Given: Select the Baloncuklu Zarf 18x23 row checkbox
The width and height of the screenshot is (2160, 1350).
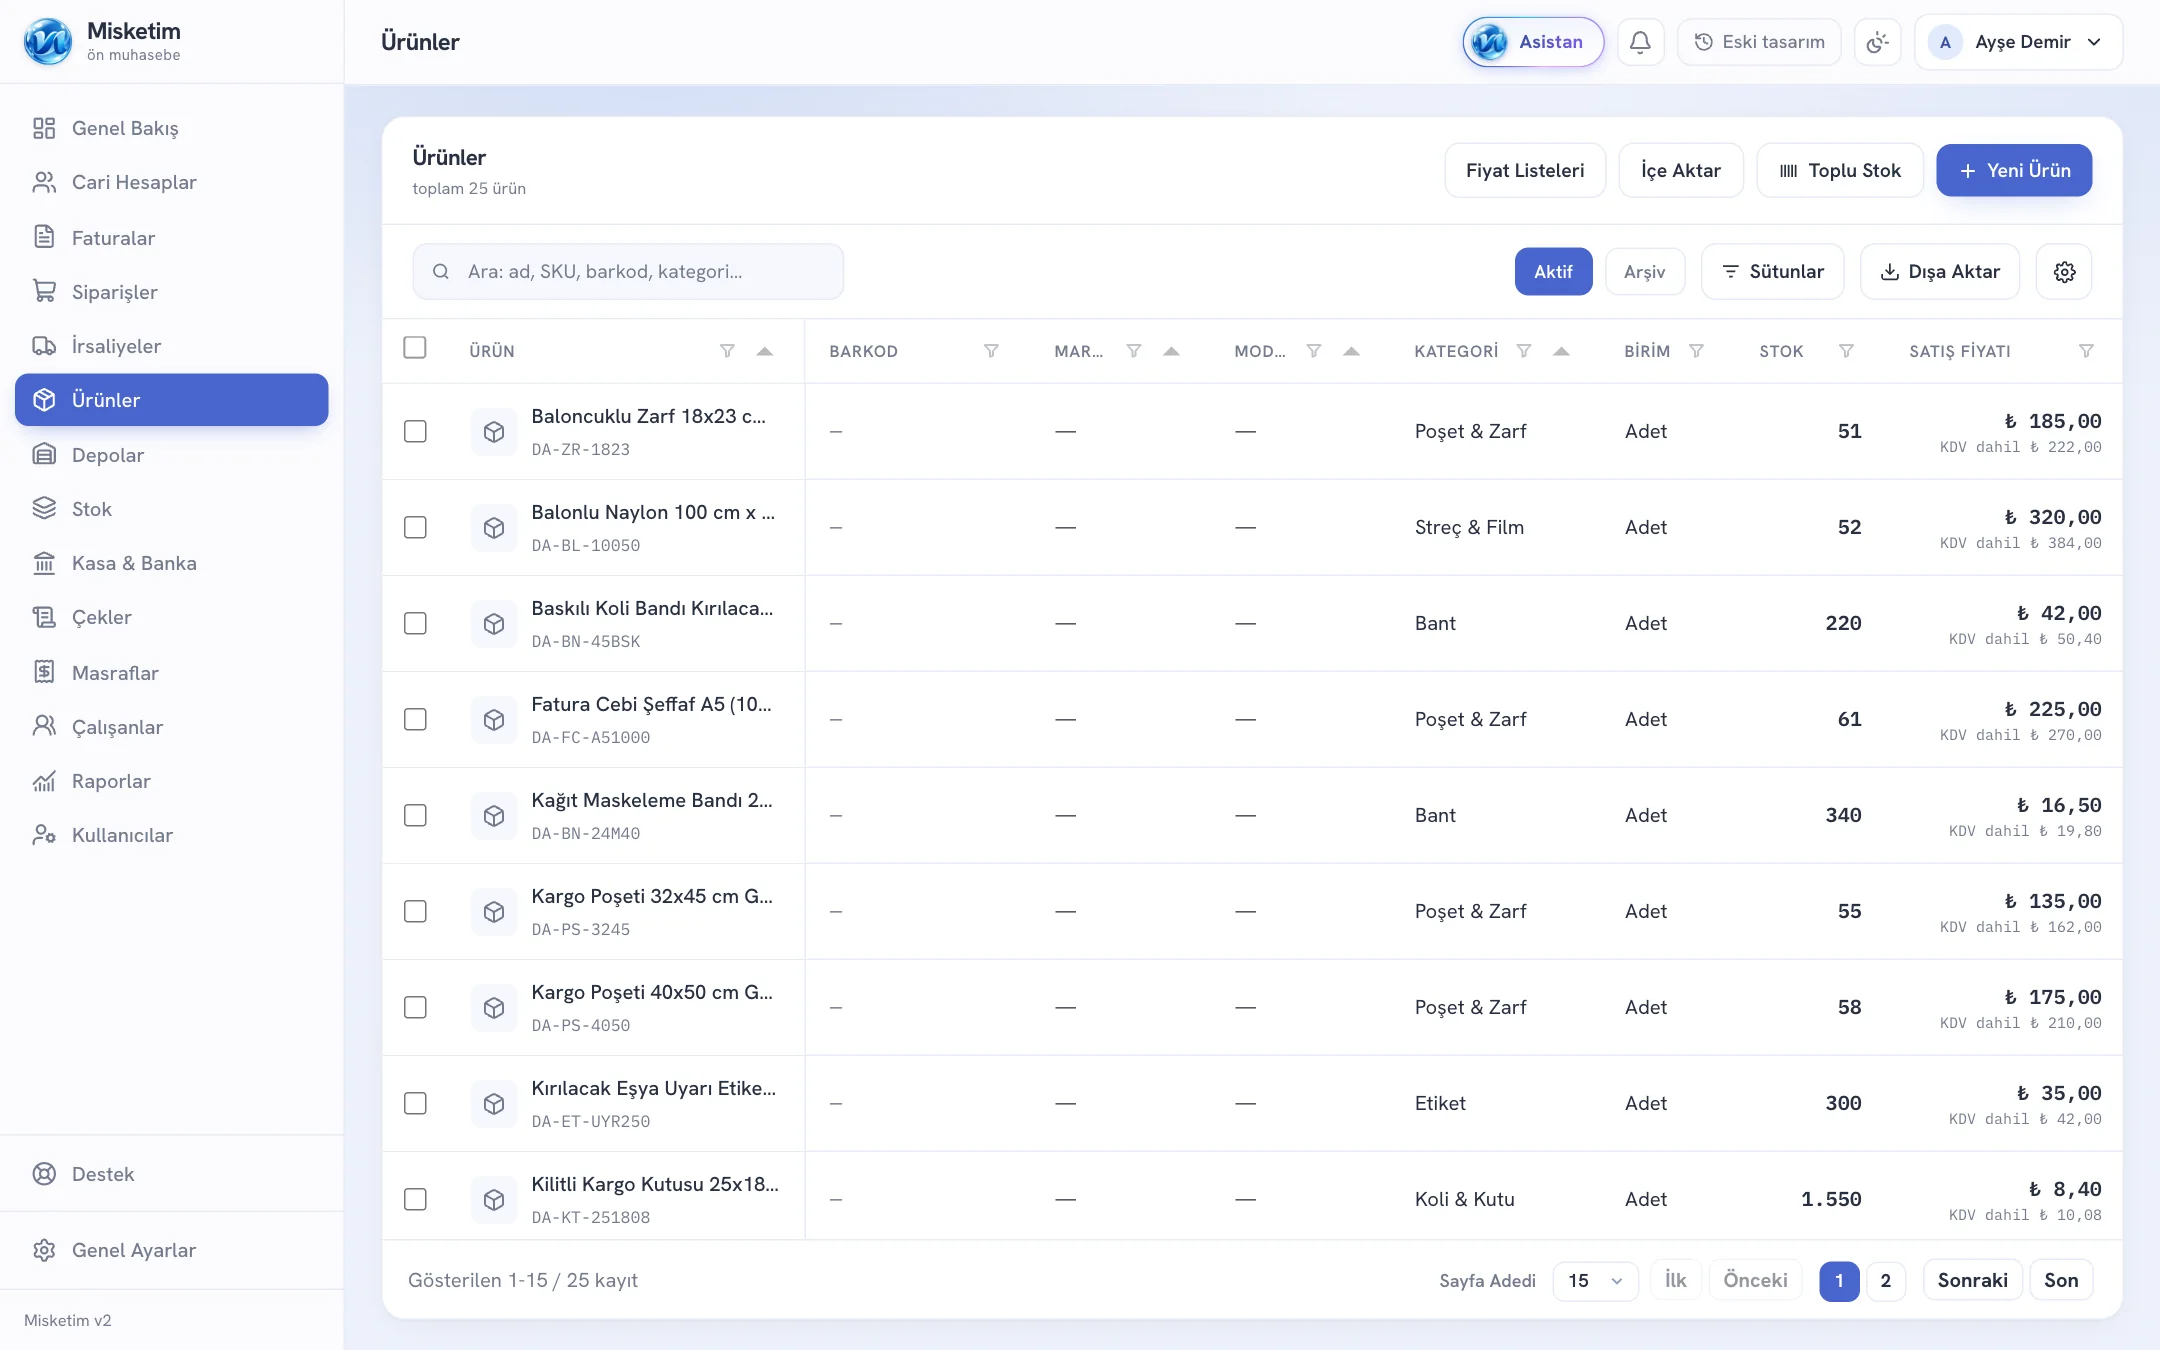Looking at the screenshot, I should coord(415,431).
